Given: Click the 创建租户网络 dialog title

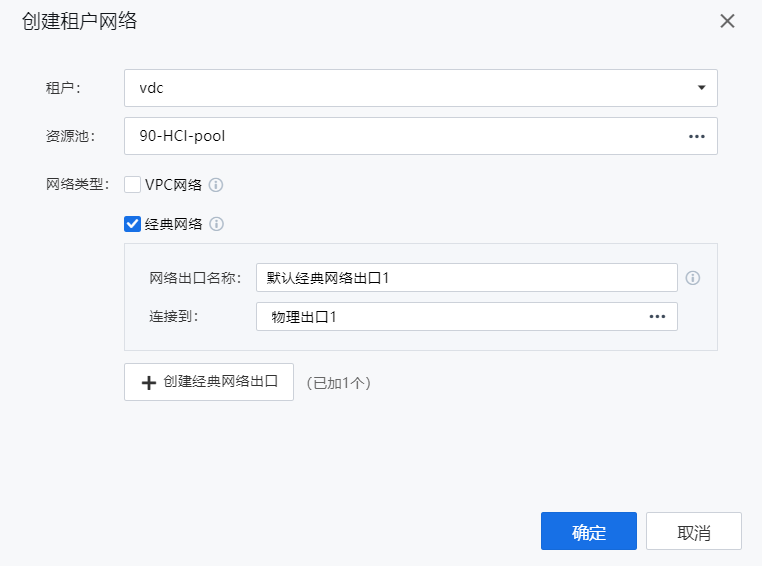Looking at the screenshot, I should [x=79, y=21].
